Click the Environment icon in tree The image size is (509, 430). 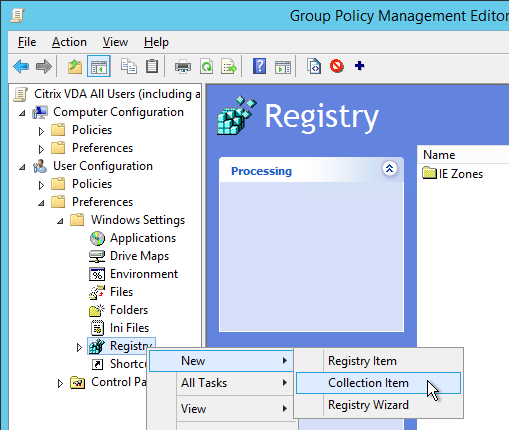tap(97, 274)
